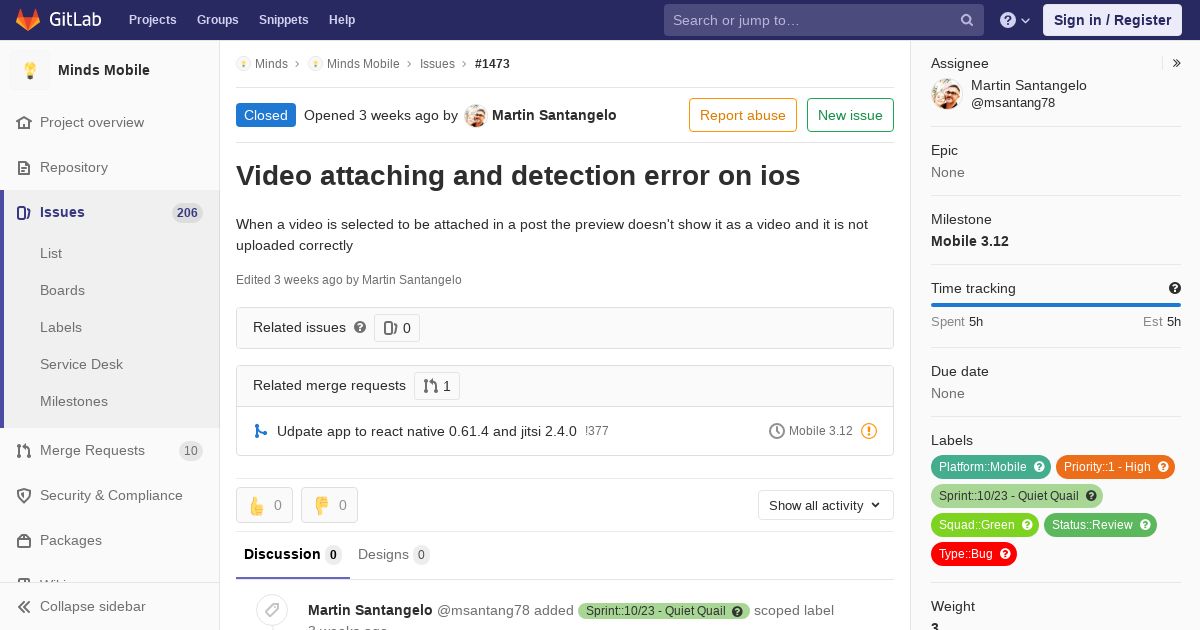The image size is (1200, 630).
Task: Click Martin Santangelo's author avatar
Action: (476, 116)
